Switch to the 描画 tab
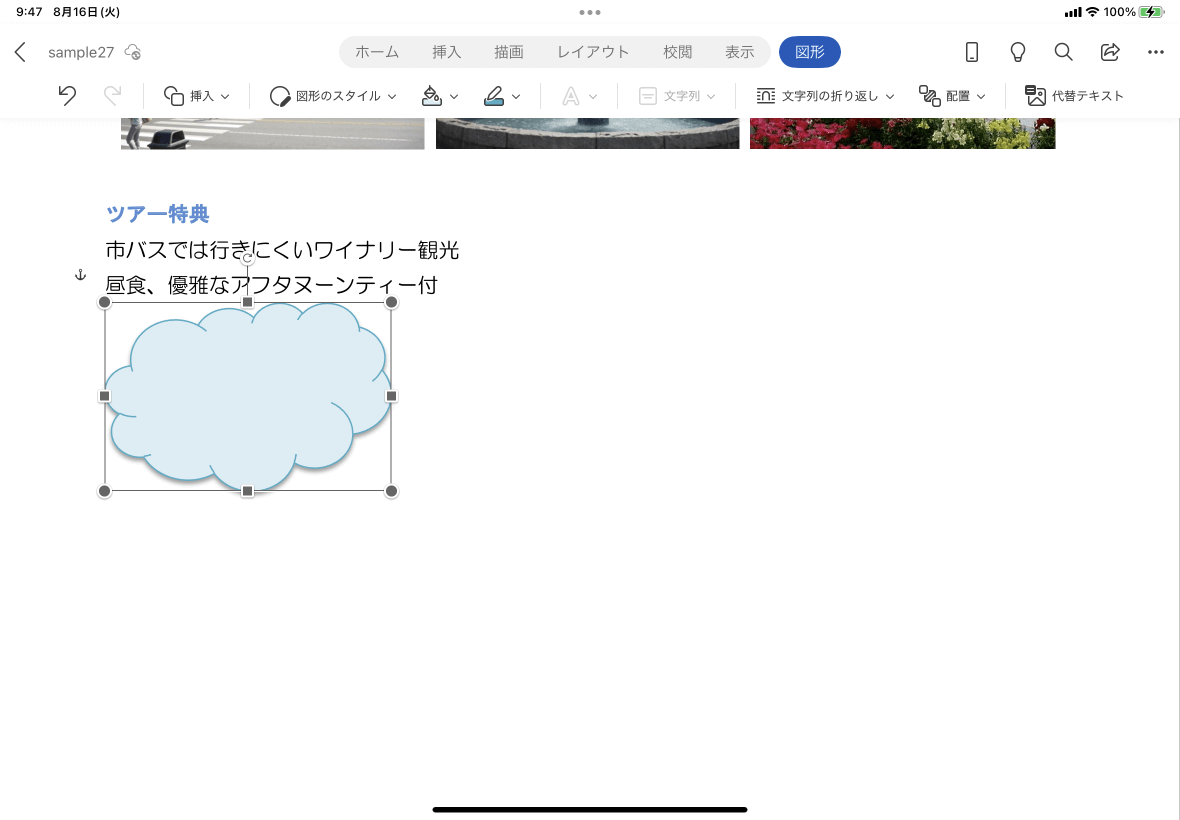Viewport: 1180px width, 820px height. (509, 52)
